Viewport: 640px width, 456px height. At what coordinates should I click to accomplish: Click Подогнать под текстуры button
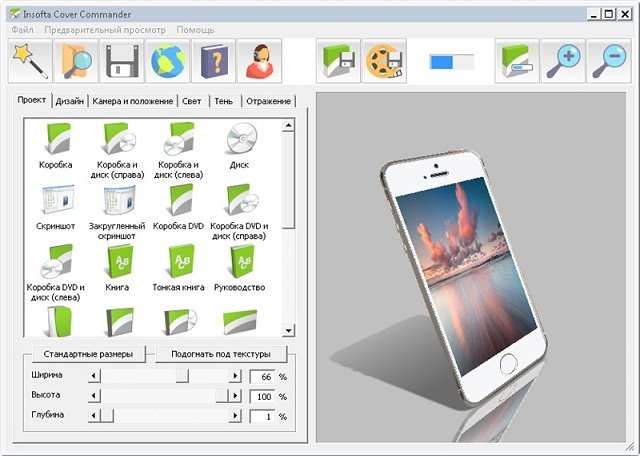[221, 354]
